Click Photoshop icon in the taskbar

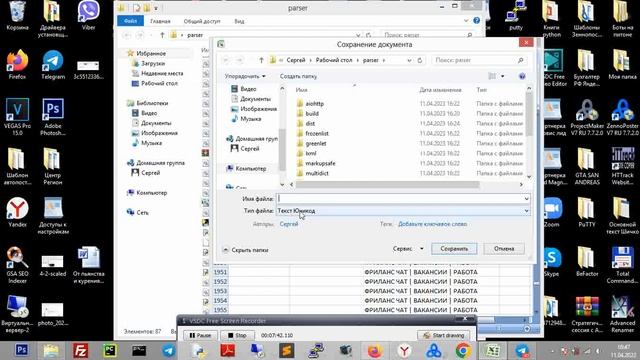point(22,351)
